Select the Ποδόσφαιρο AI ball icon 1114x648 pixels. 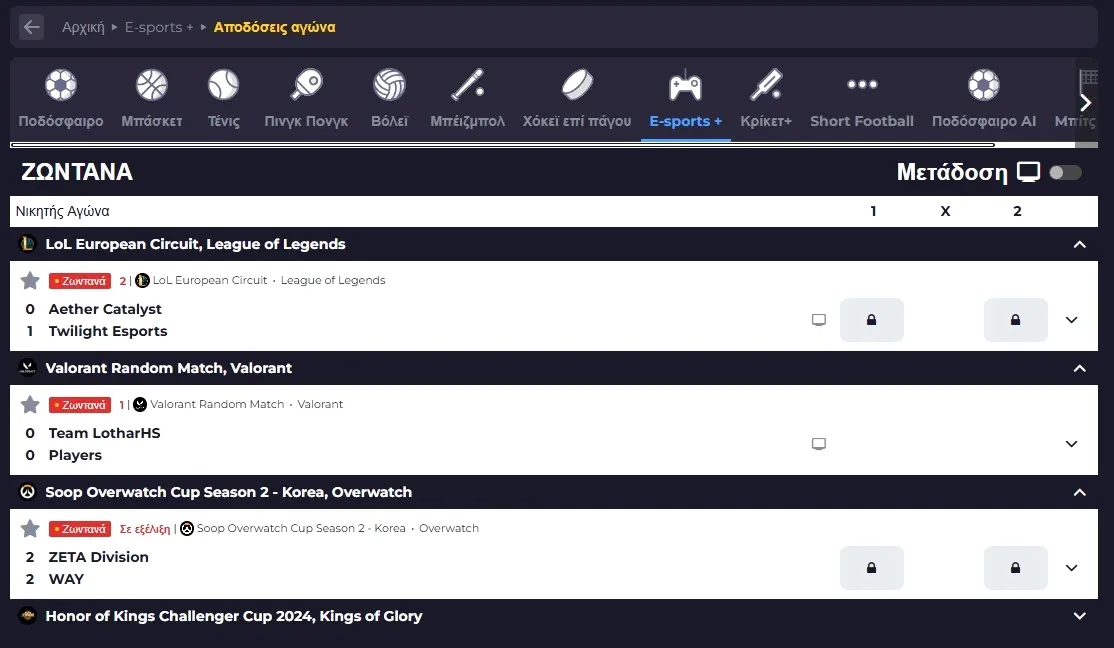click(984, 85)
